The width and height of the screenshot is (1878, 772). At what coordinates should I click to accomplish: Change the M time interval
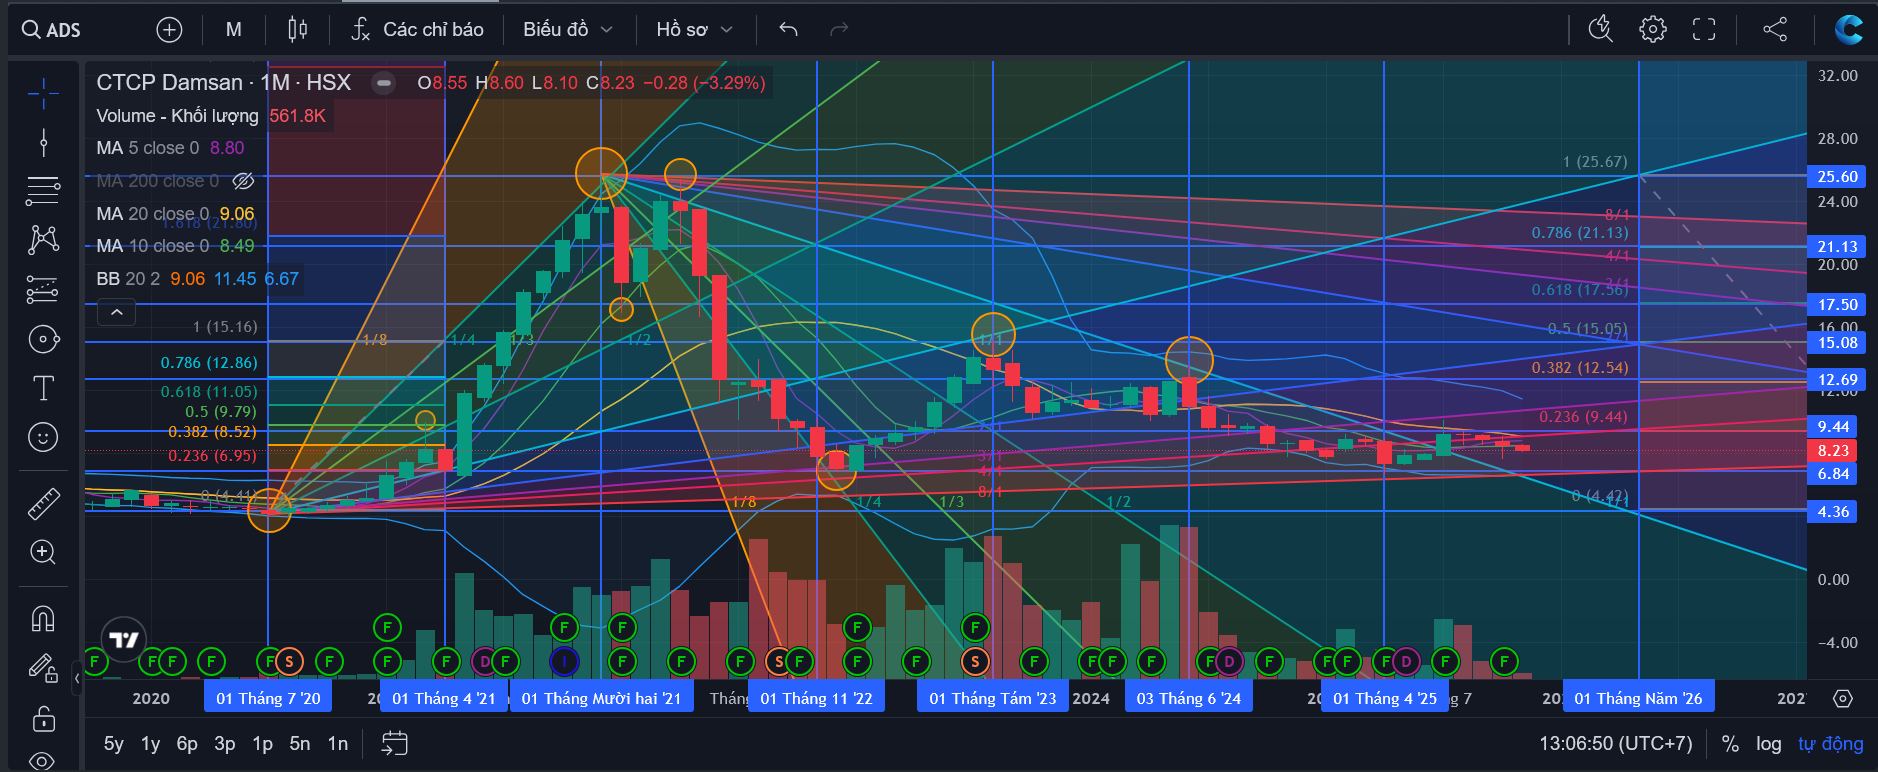tap(234, 30)
